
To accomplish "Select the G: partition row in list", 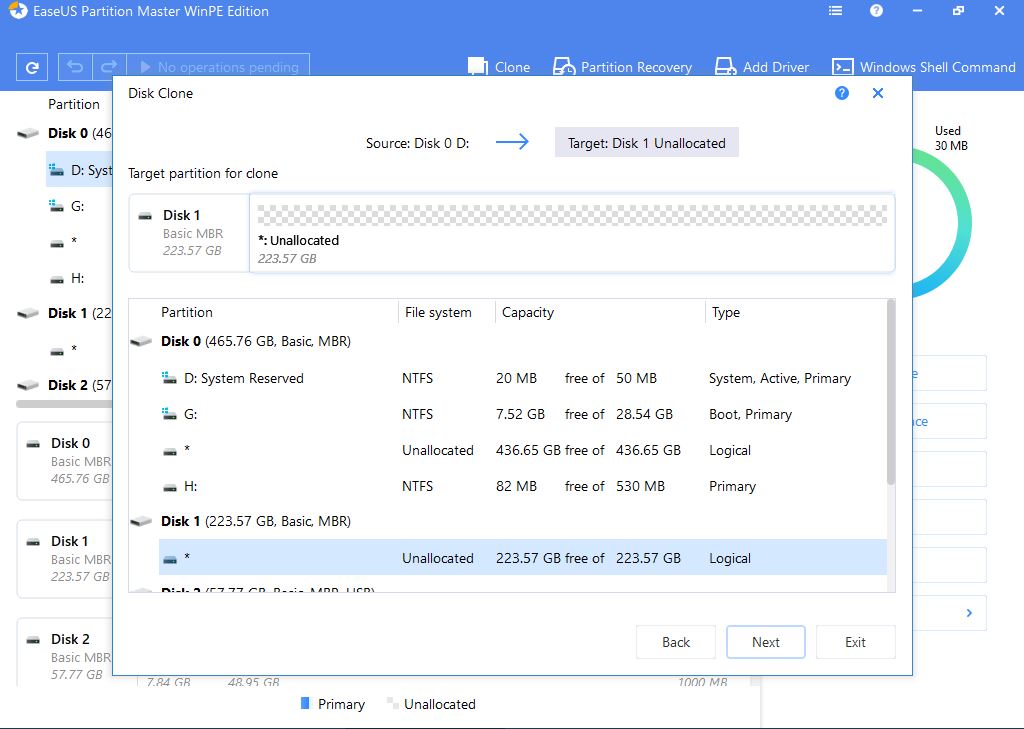I will (x=522, y=414).
